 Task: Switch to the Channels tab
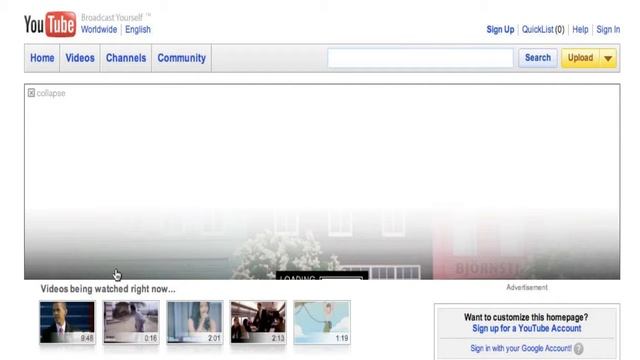point(126,58)
